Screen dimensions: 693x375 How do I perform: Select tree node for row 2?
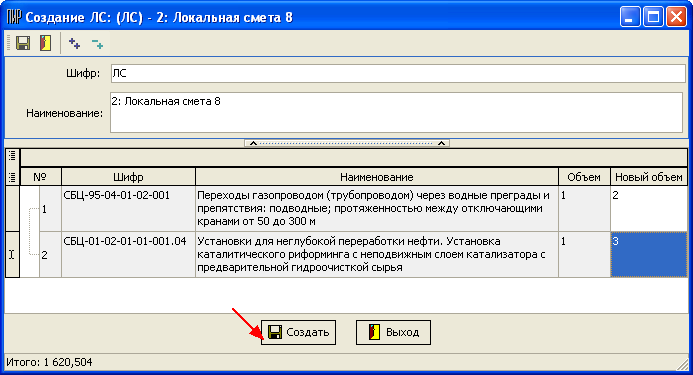44,255
